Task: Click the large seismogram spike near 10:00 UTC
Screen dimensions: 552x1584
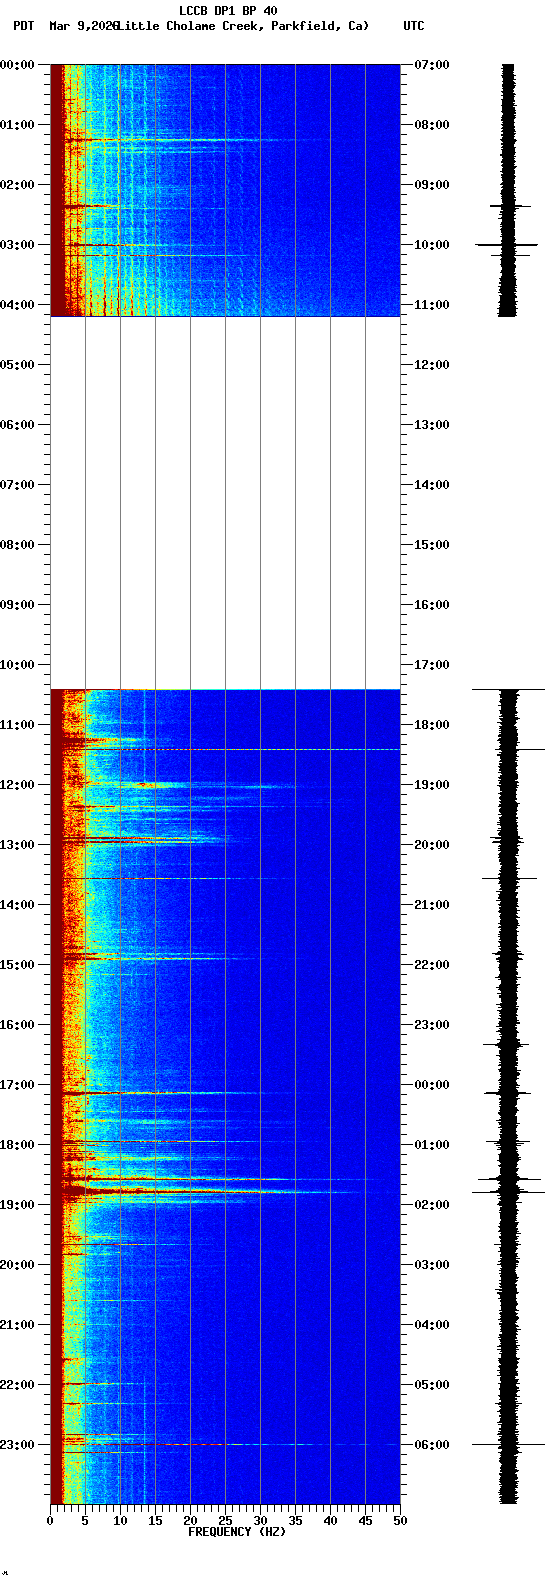Action: [507, 244]
